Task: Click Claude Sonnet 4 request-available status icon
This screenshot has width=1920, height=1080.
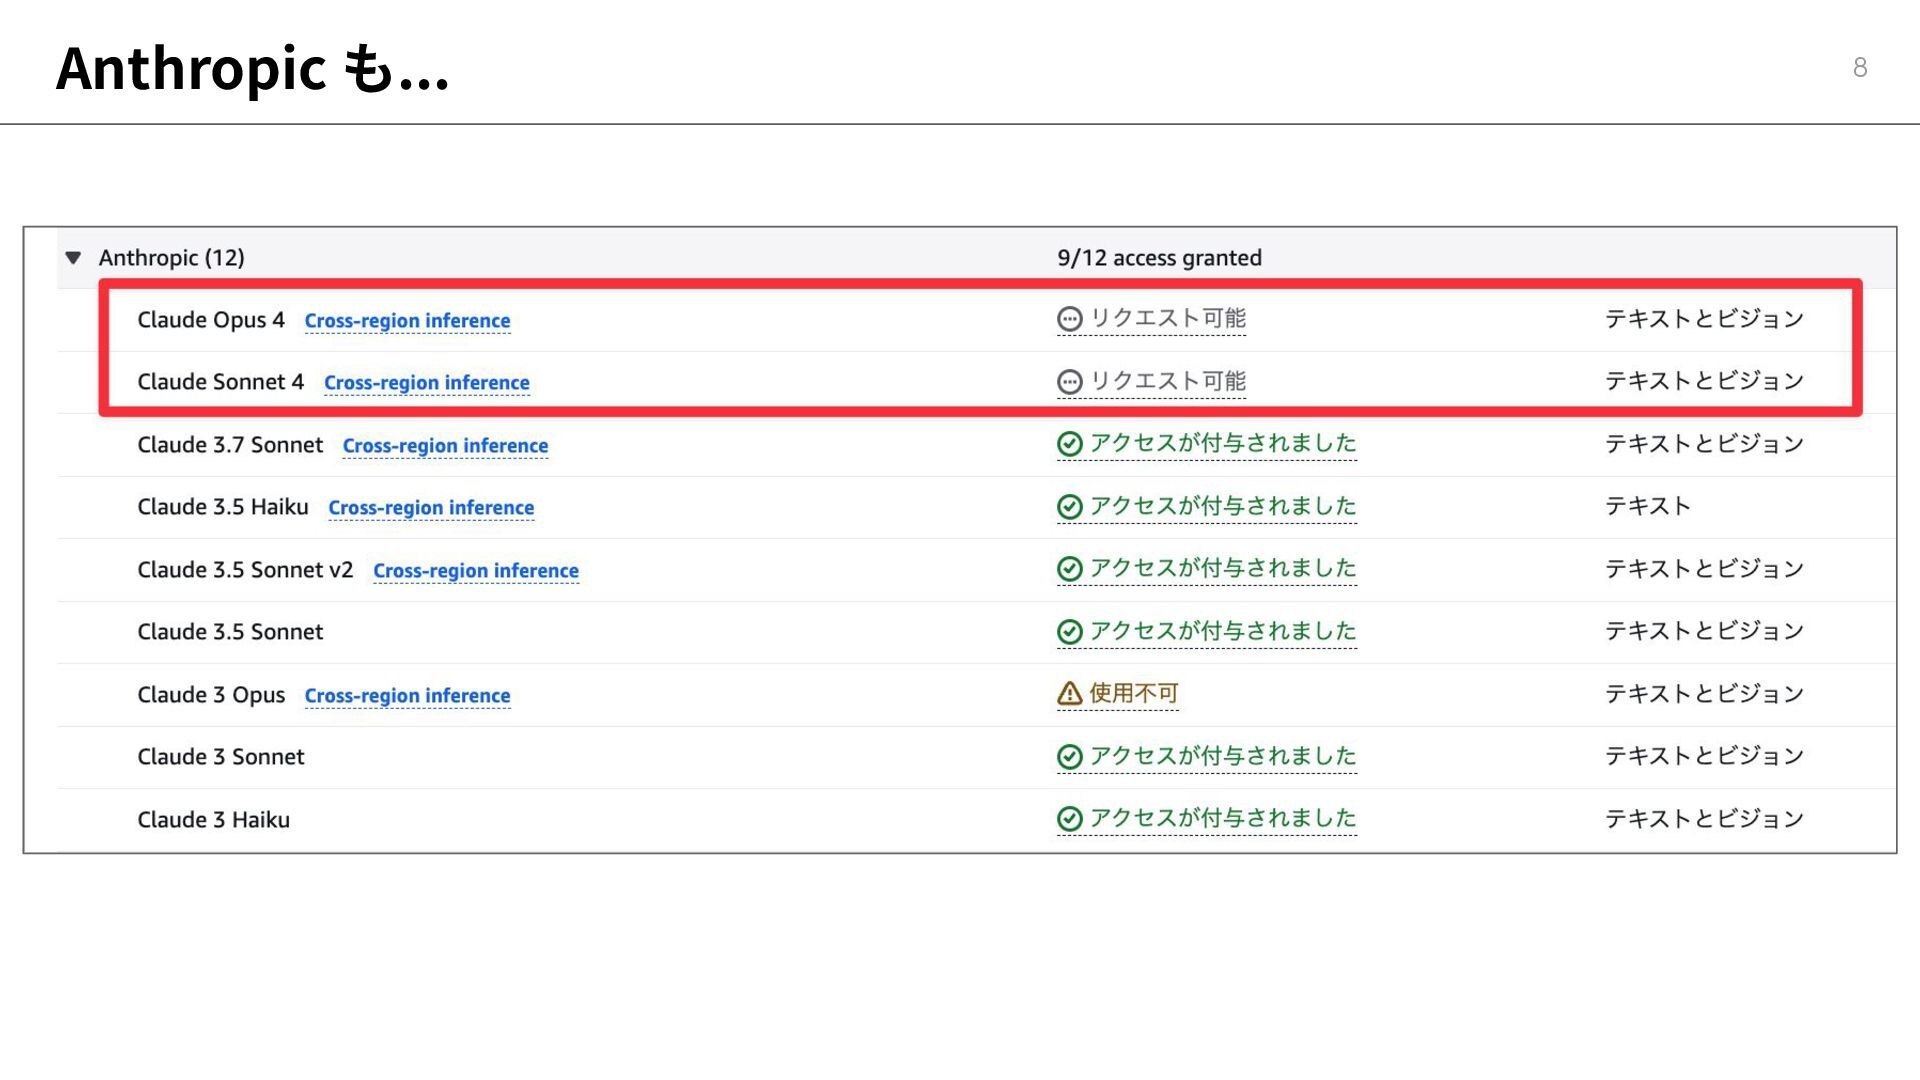Action: tap(1069, 382)
